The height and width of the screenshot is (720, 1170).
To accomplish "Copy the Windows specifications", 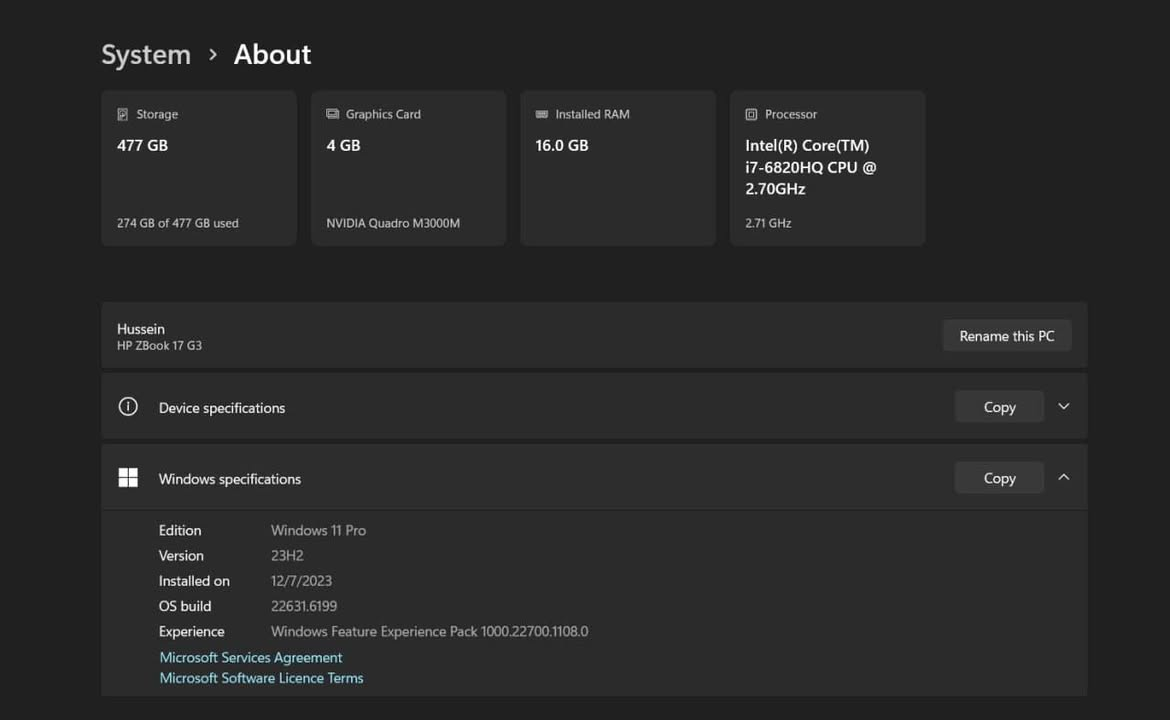I will click(999, 478).
